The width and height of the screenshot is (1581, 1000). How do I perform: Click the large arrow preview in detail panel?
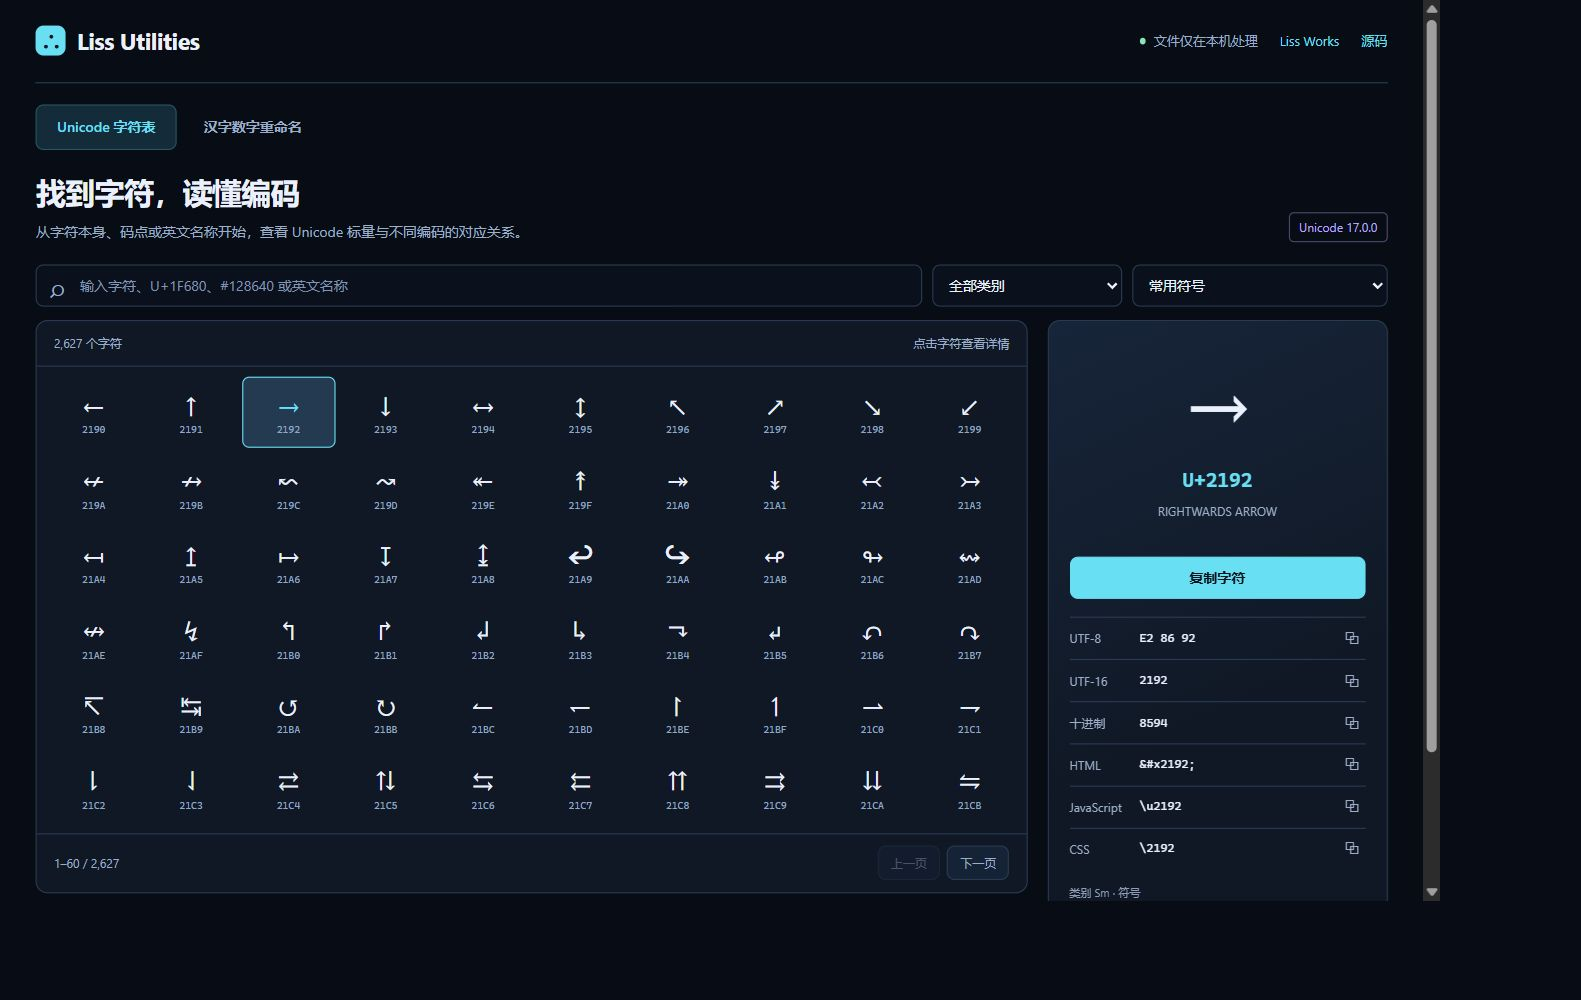coord(1218,408)
